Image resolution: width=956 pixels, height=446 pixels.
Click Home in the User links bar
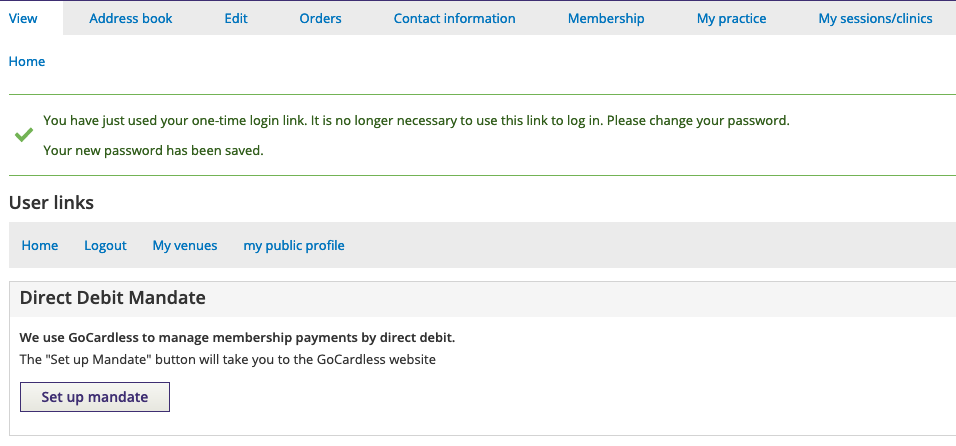click(40, 246)
